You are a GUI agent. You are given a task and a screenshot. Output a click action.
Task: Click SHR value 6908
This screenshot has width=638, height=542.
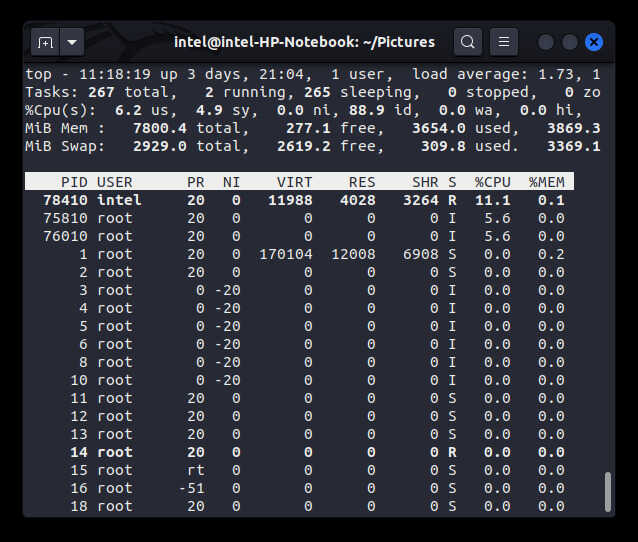point(421,254)
